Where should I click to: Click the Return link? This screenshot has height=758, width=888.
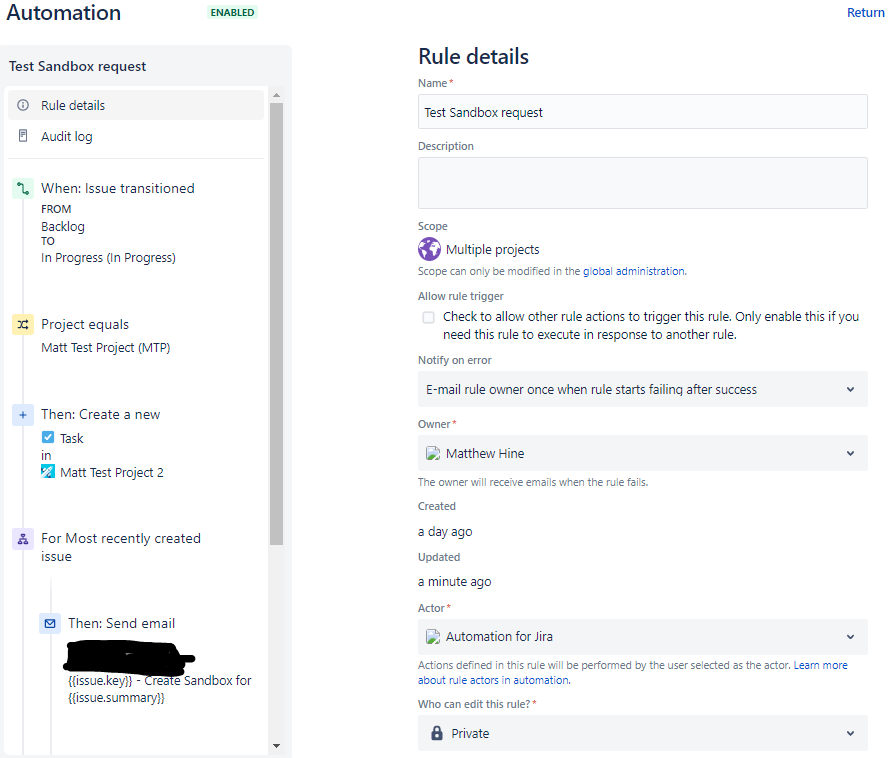[x=865, y=12]
